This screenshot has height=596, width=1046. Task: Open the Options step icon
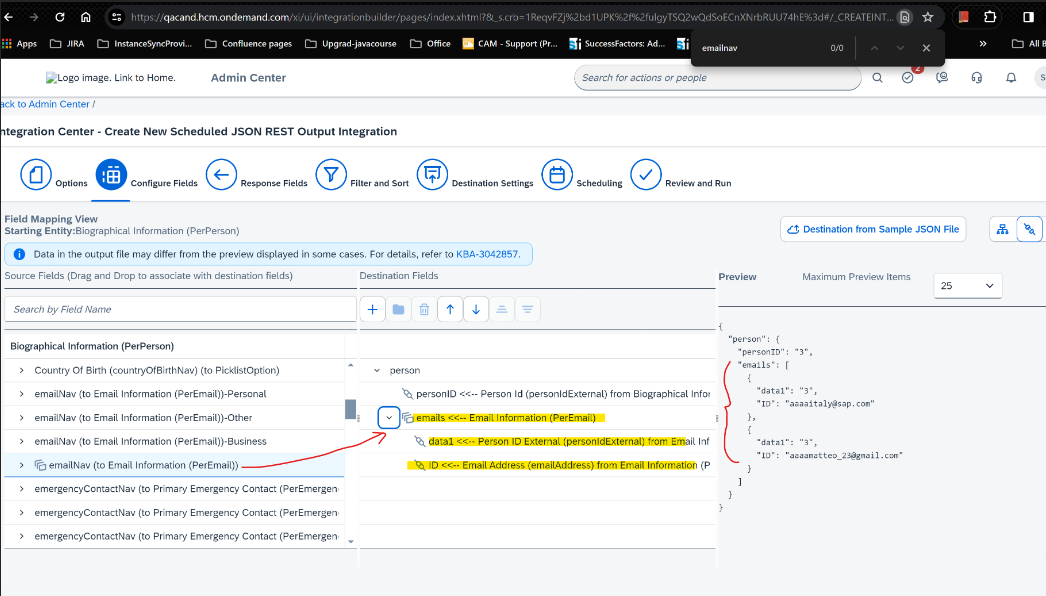coord(36,175)
